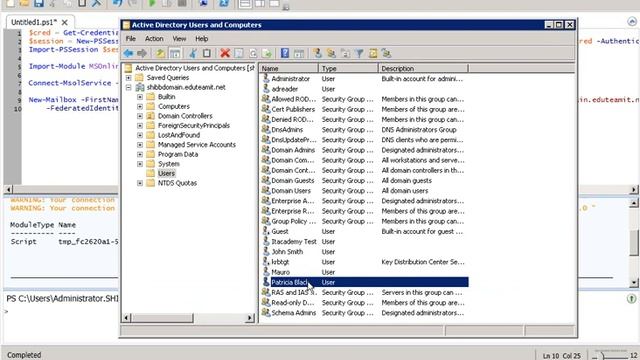
Task: Select the adreader user row
Action: 364,89
